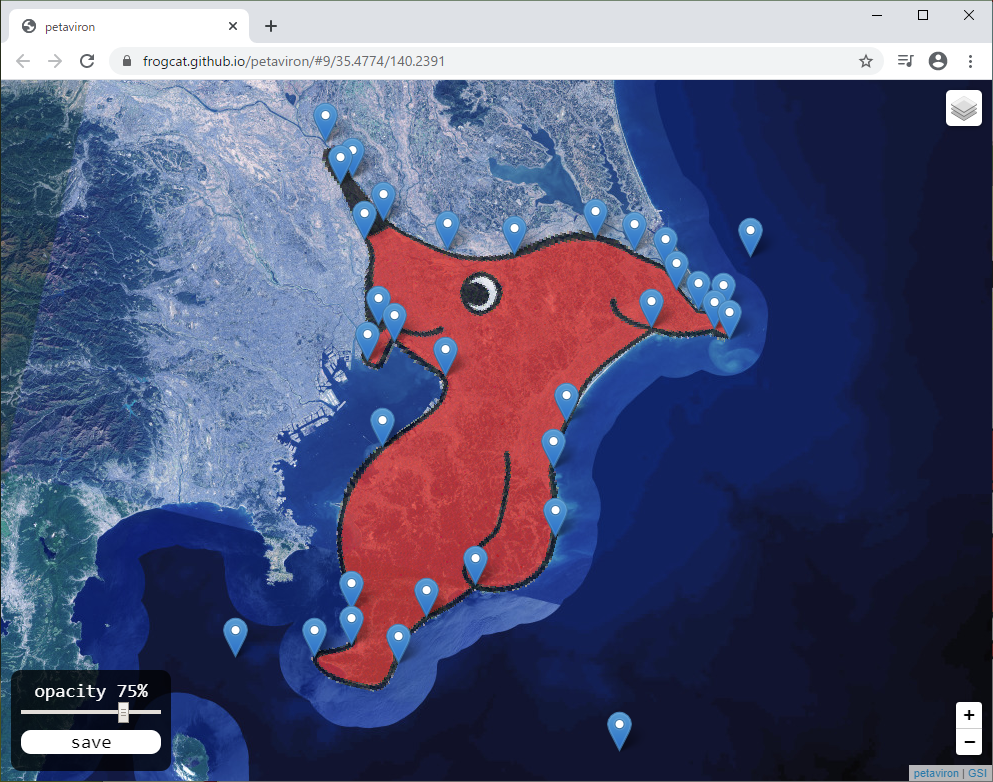
Task: Go back to previous page
Action: (23, 61)
